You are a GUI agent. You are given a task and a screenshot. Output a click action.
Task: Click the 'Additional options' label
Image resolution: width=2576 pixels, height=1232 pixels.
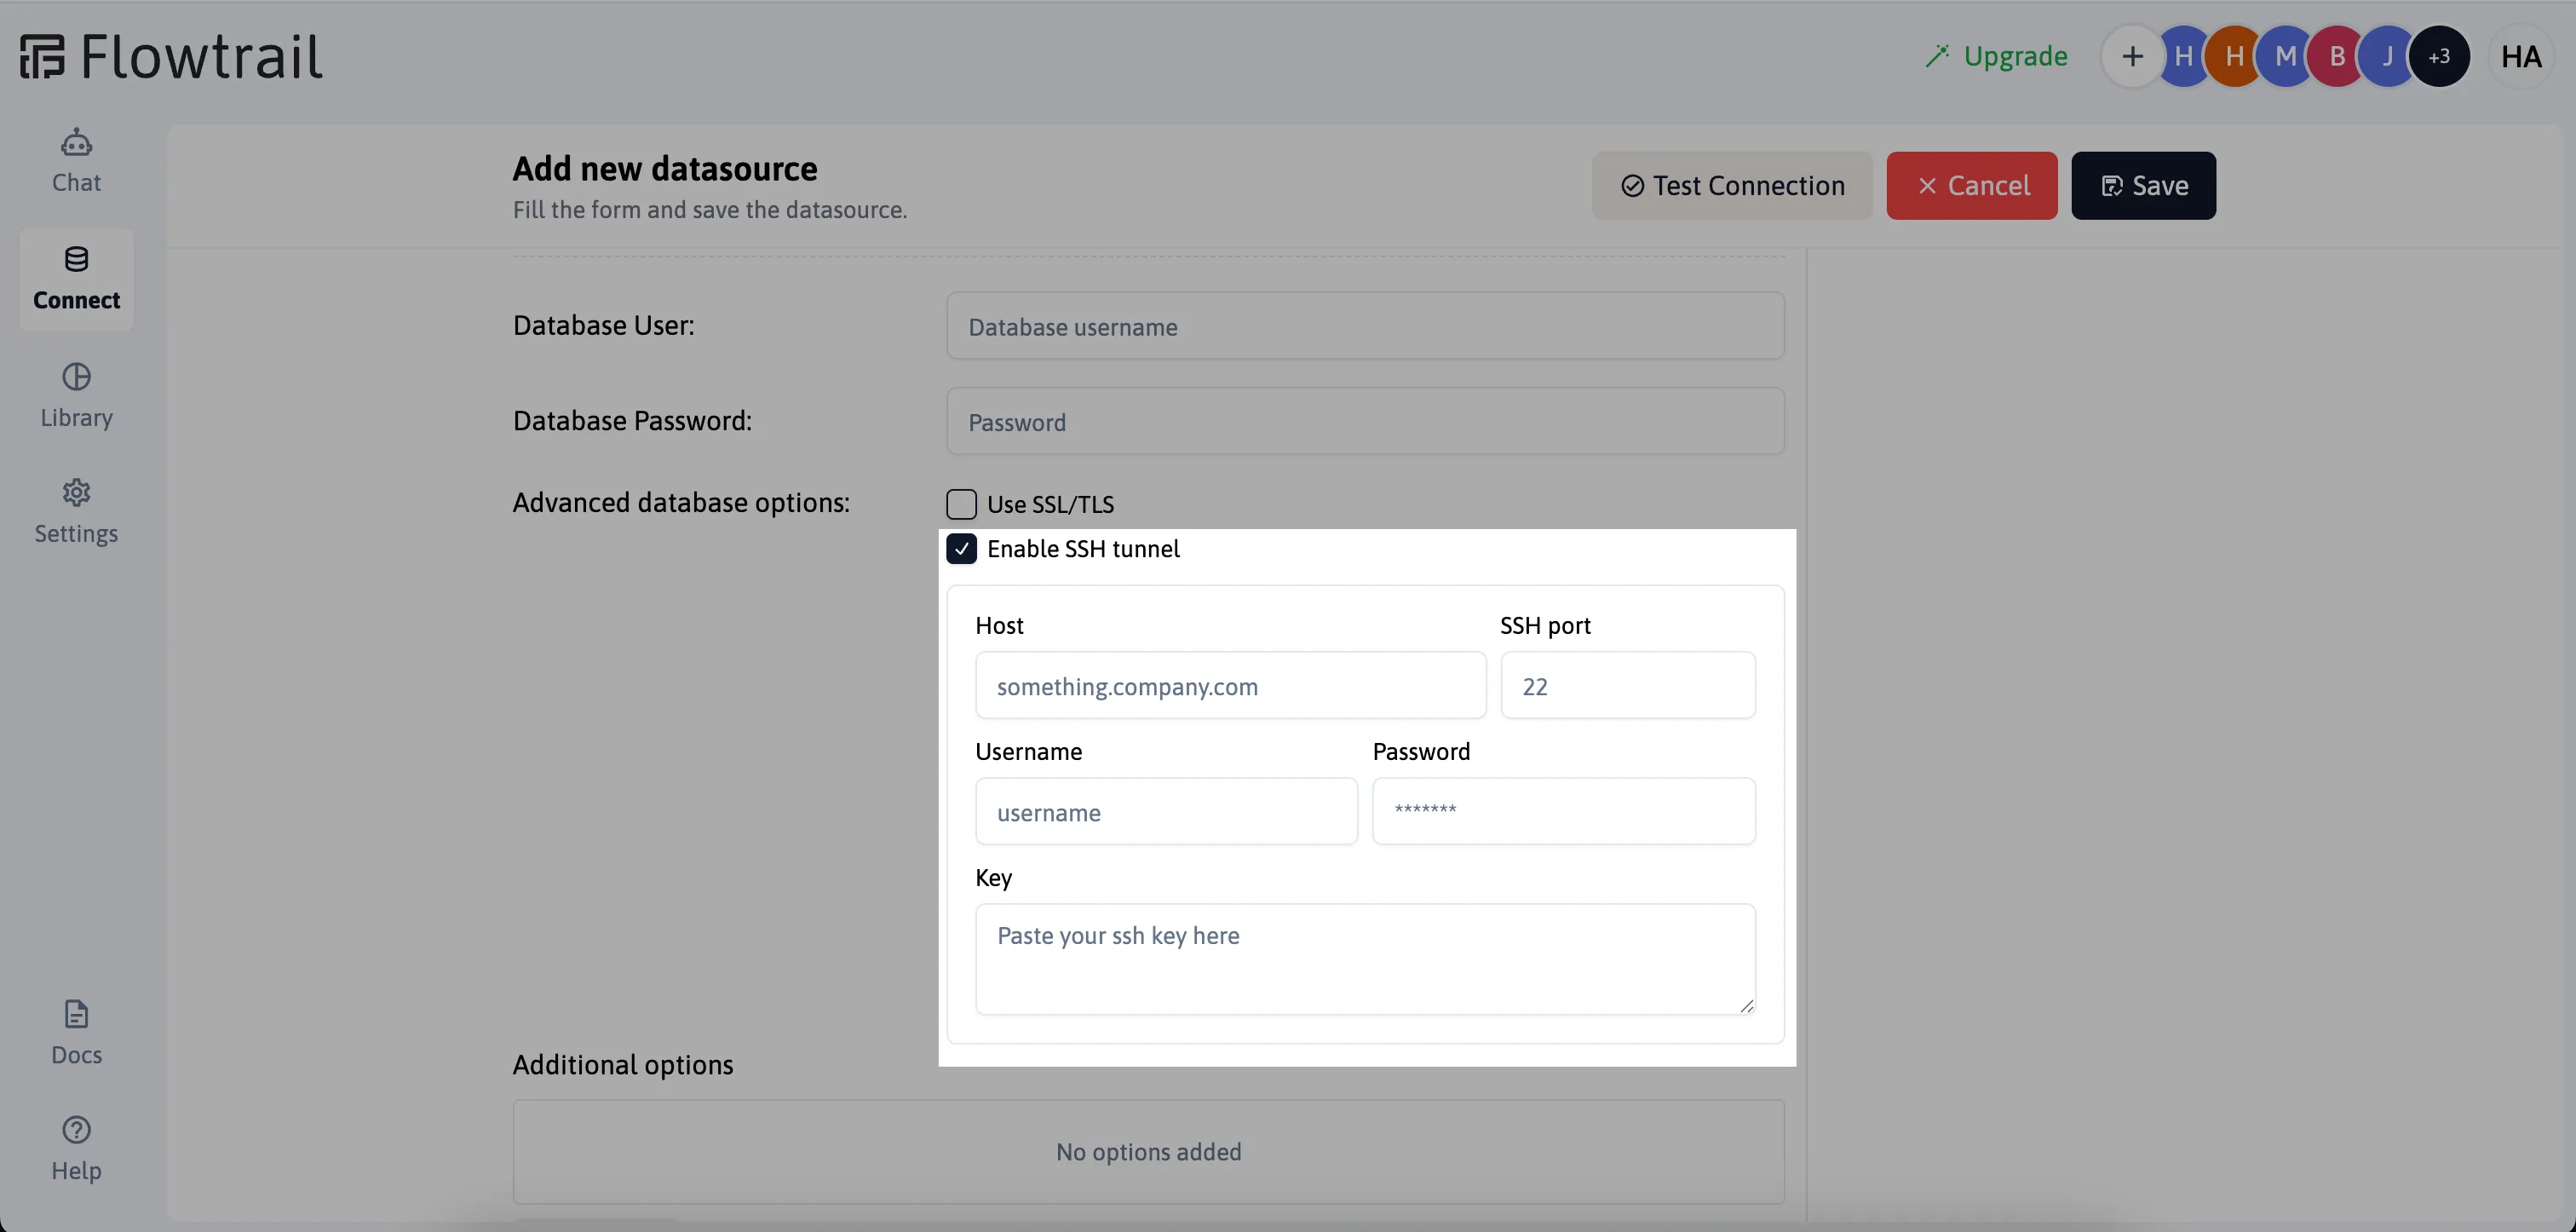pyautogui.click(x=623, y=1065)
